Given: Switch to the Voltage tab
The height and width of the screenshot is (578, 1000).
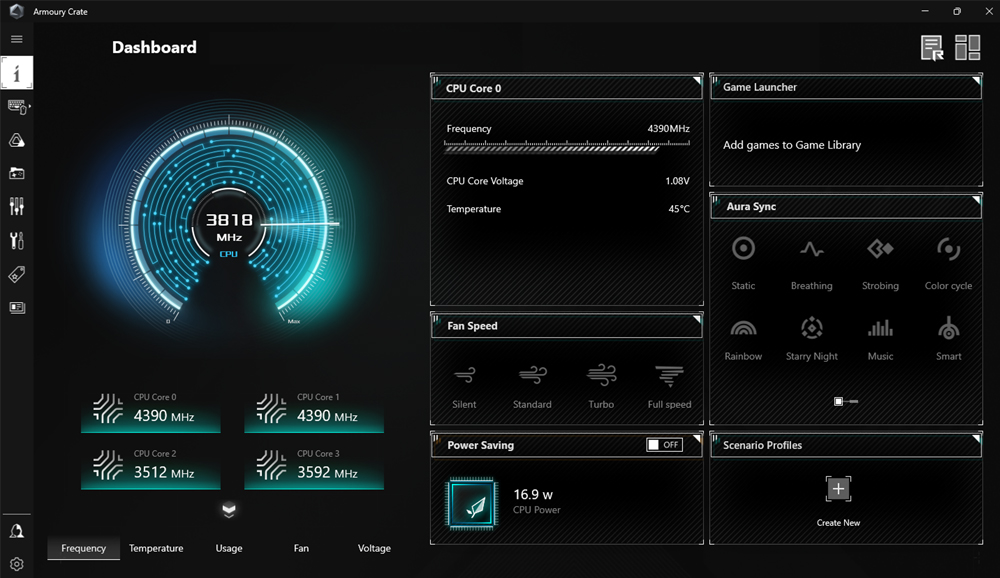Looking at the screenshot, I should click(374, 548).
